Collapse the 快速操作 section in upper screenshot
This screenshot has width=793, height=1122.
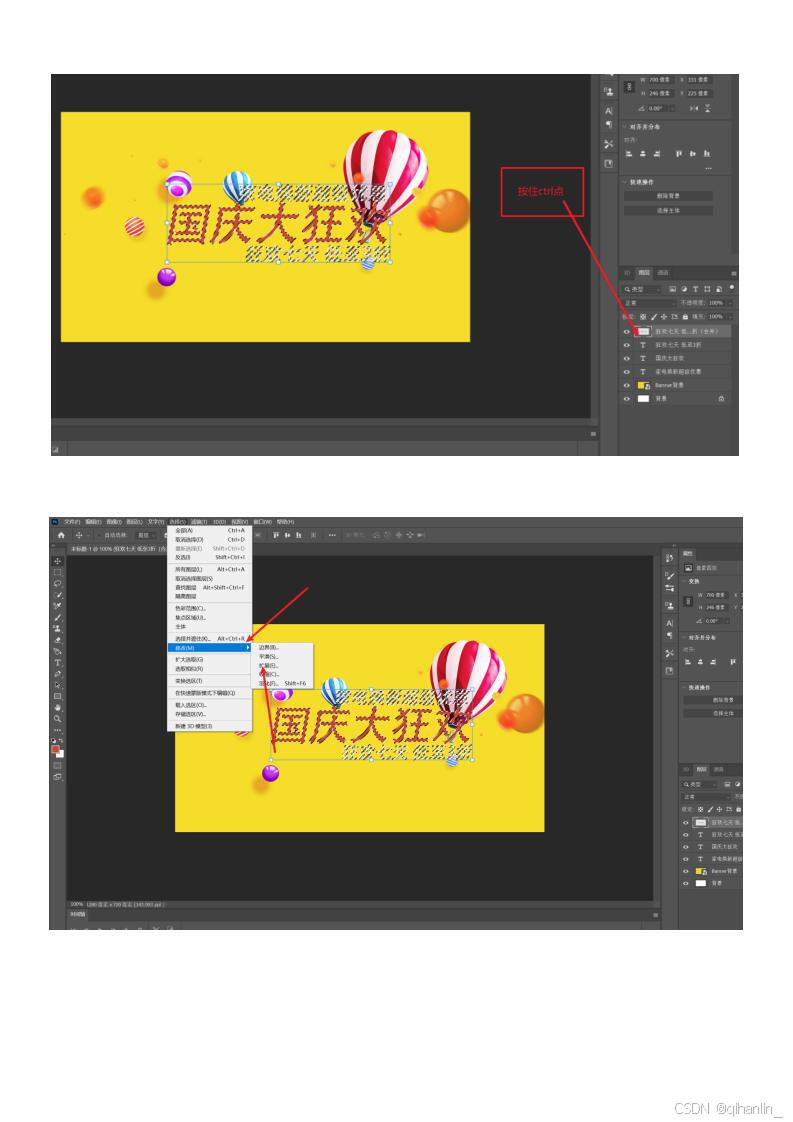(x=623, y=182)
